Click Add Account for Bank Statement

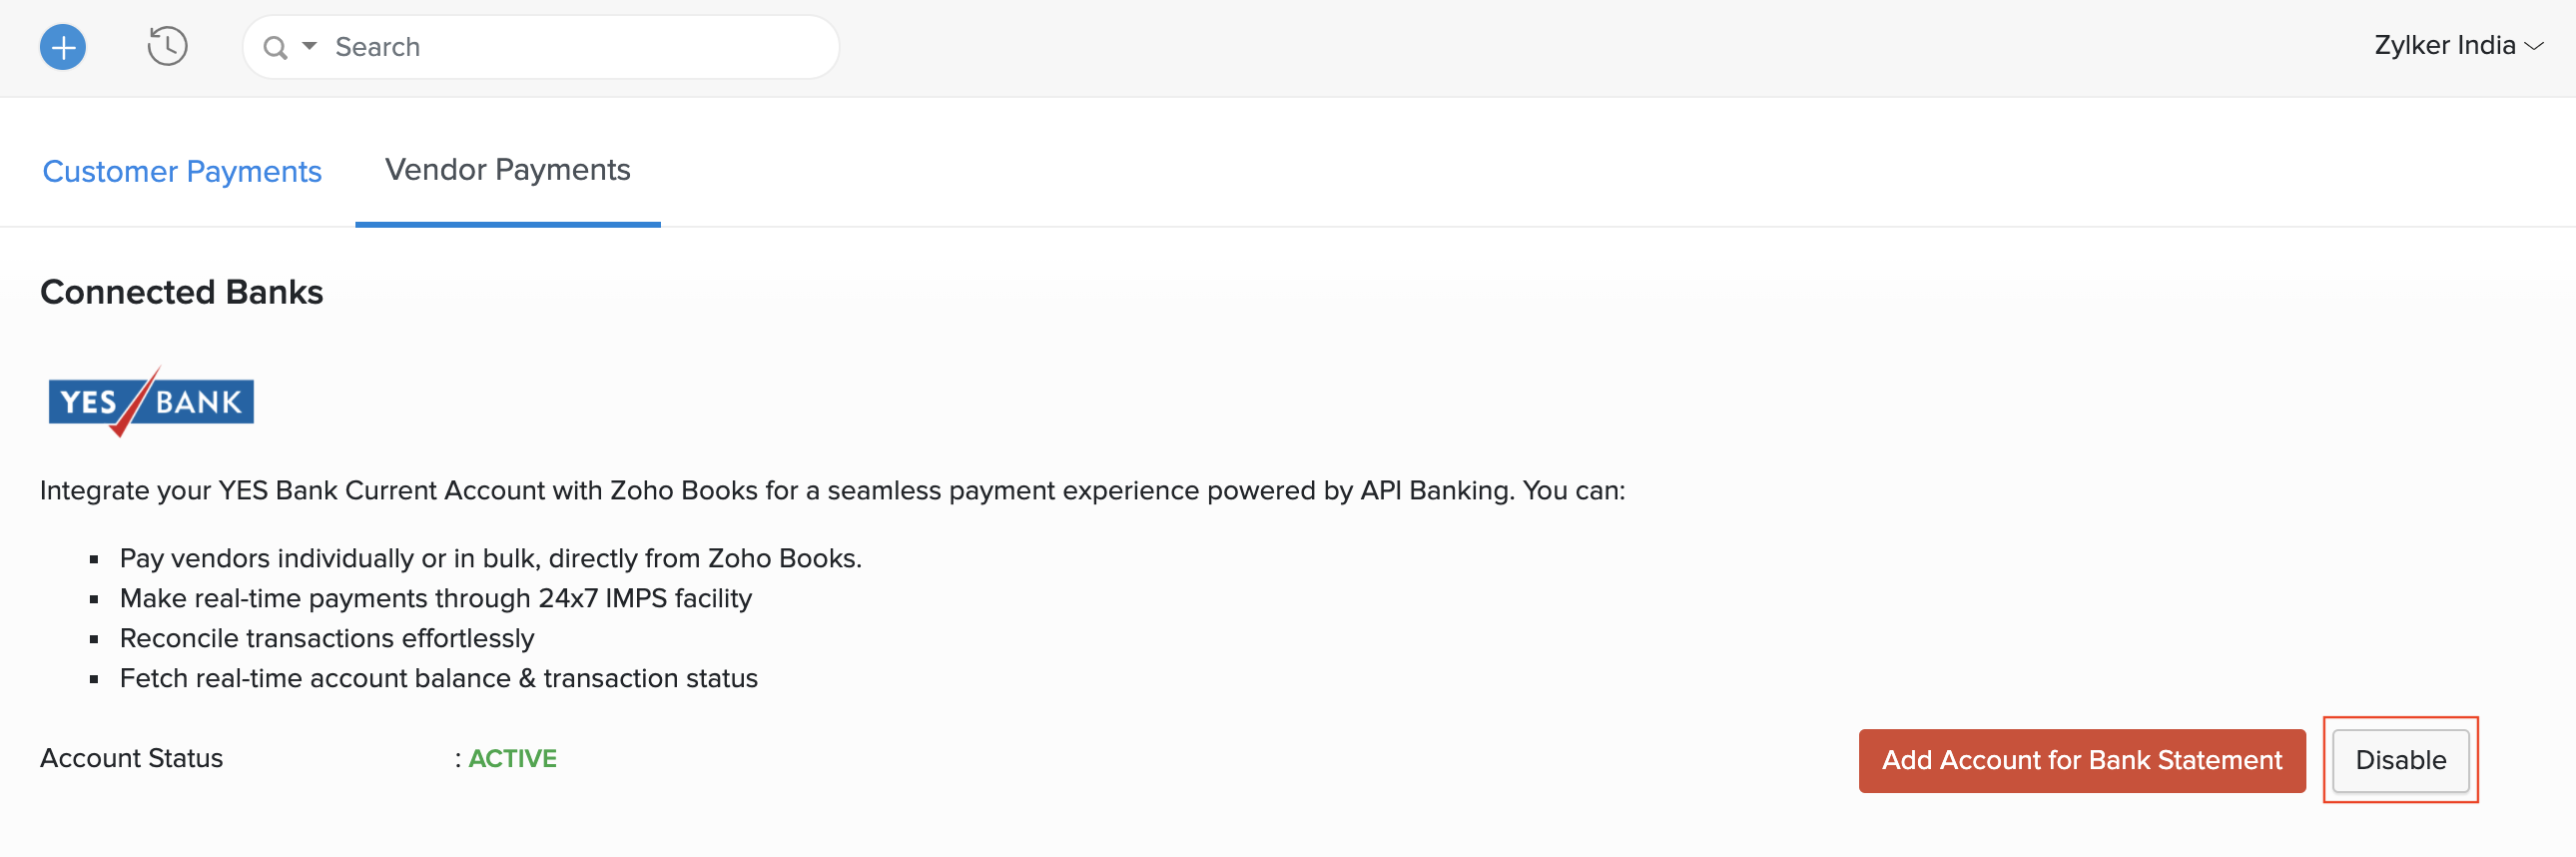2081,760
